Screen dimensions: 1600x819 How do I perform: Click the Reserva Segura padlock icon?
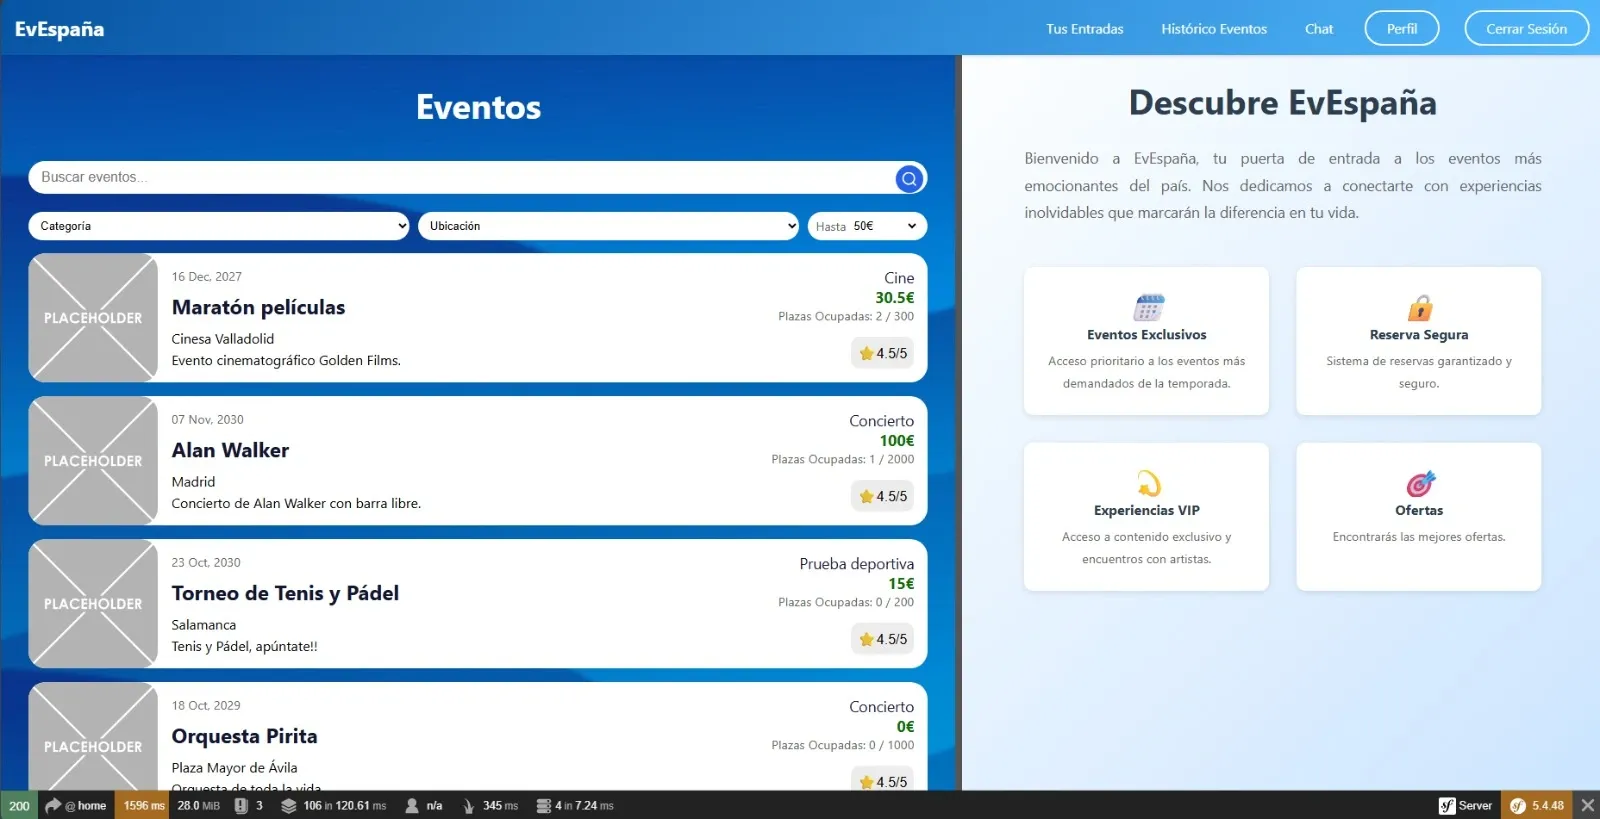click(1420, 307)
